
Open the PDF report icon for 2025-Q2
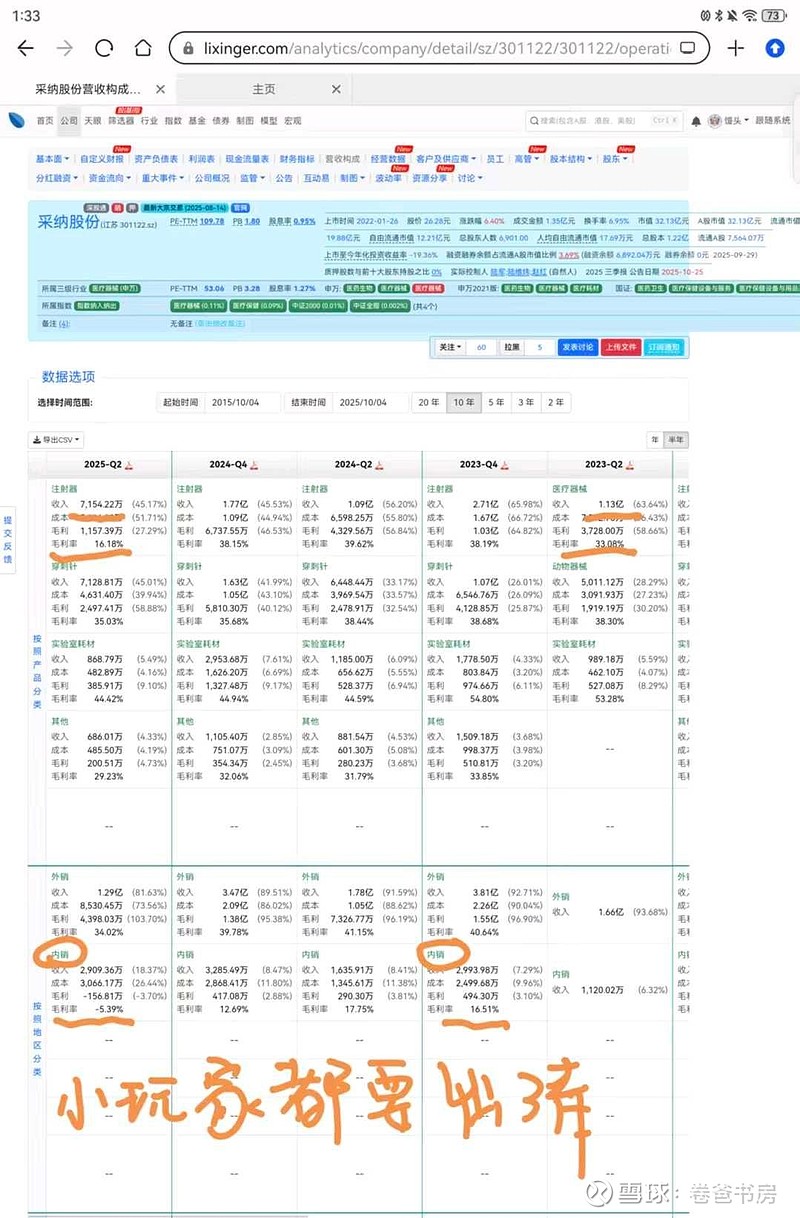[x=129, y=466]
